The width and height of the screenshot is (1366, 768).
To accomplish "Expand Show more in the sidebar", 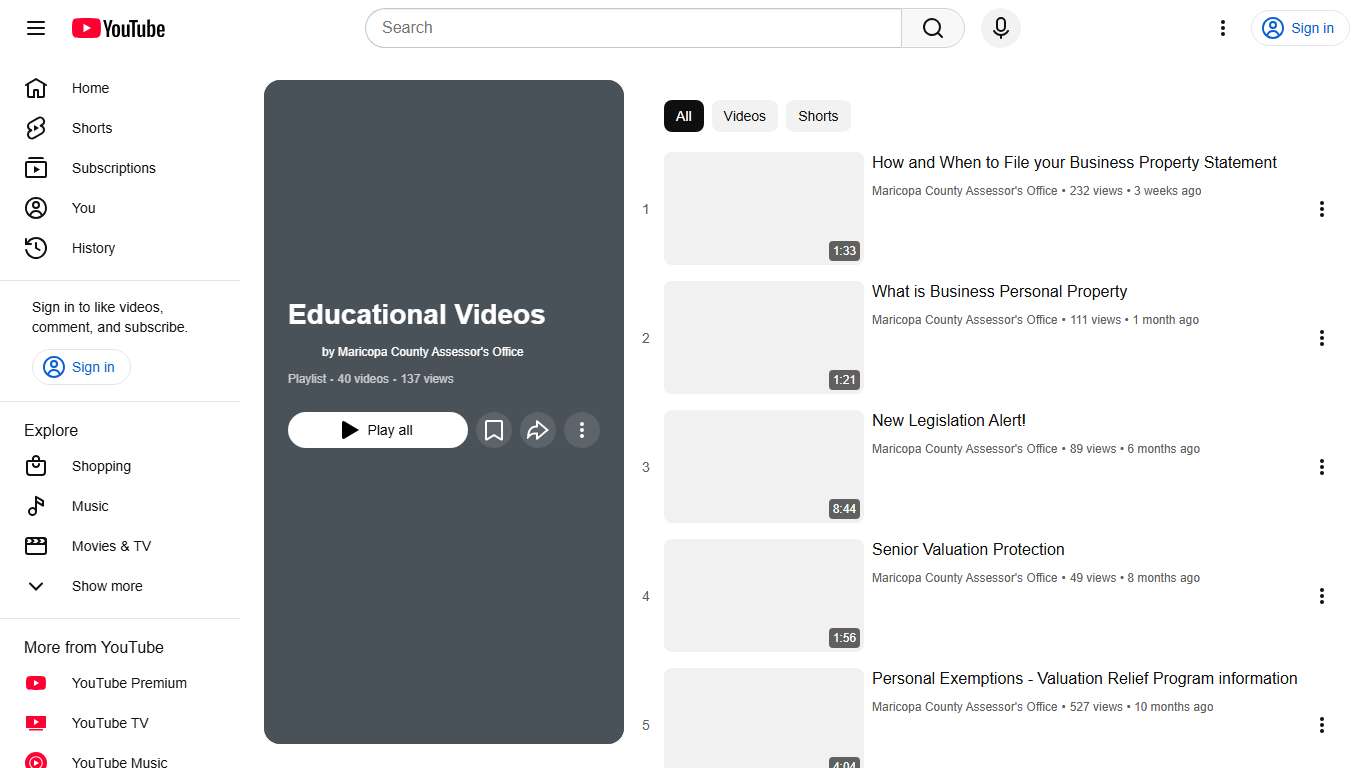I will 107,586.
